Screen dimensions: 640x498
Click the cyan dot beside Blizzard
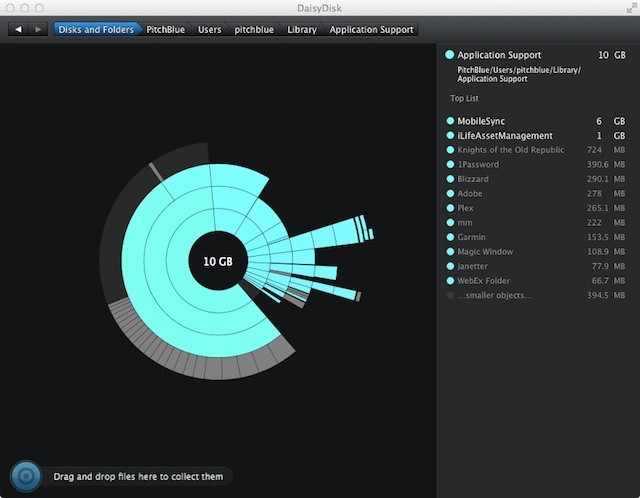coord(450,179)
